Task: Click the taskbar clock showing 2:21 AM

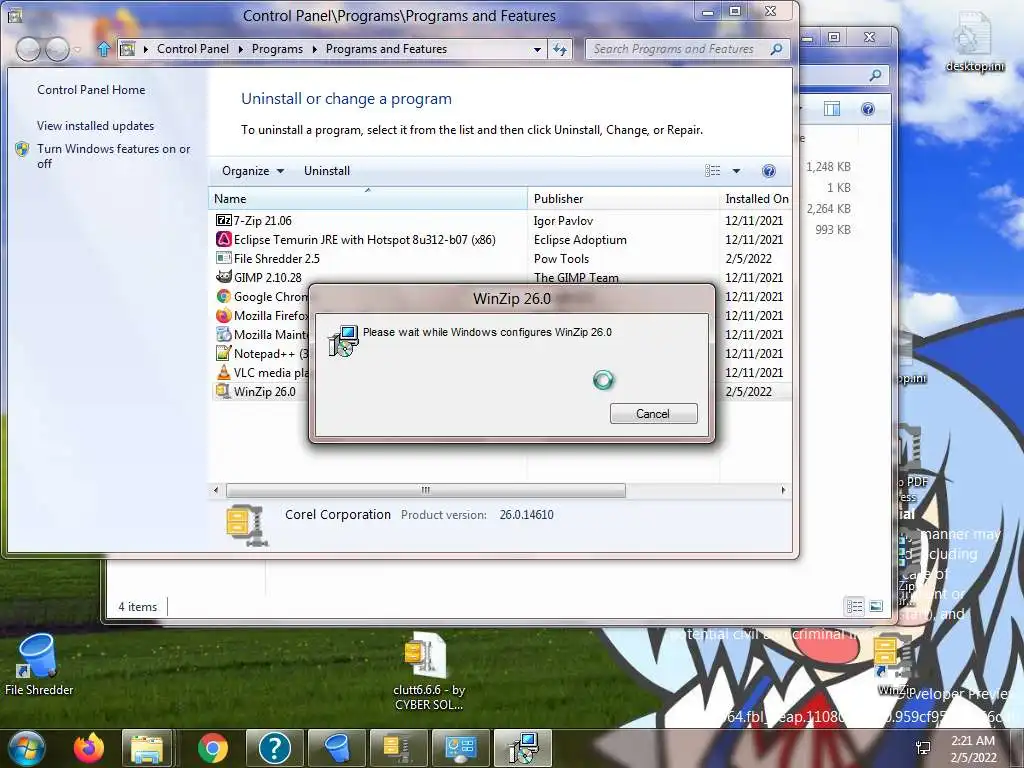Action: (973, 749)
